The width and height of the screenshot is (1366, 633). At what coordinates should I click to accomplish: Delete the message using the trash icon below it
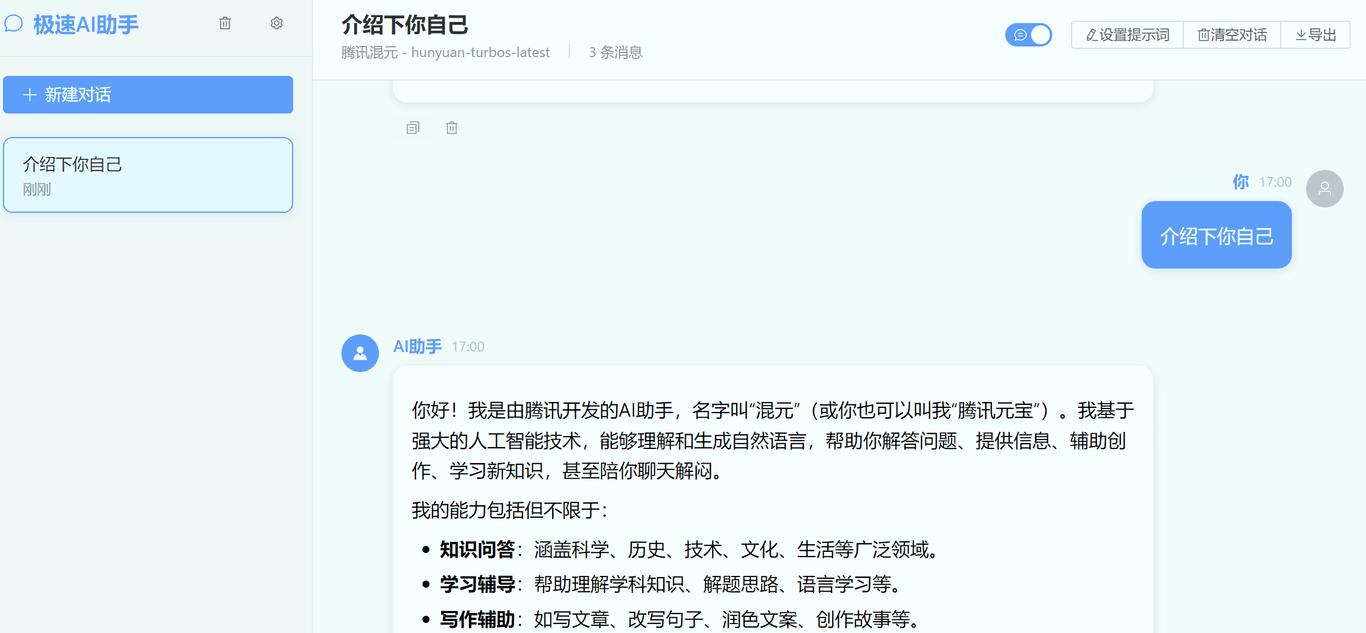click(x=452, y=128)
